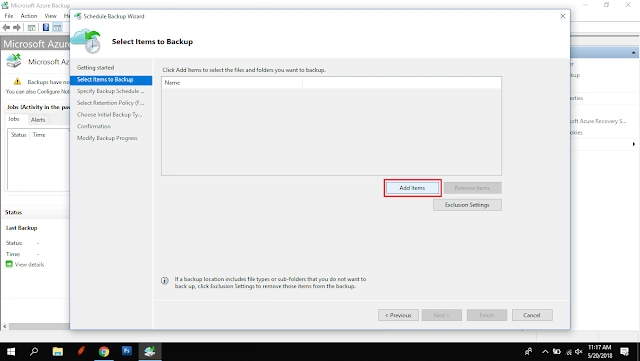Open the View menu in Azure Backup
Screen dimensions: 640x361
tap(51, 16)
